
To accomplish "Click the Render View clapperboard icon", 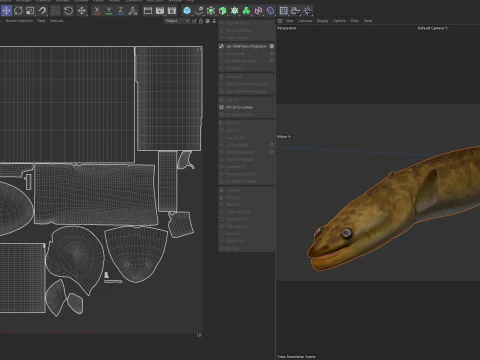I will click(148, 11).
